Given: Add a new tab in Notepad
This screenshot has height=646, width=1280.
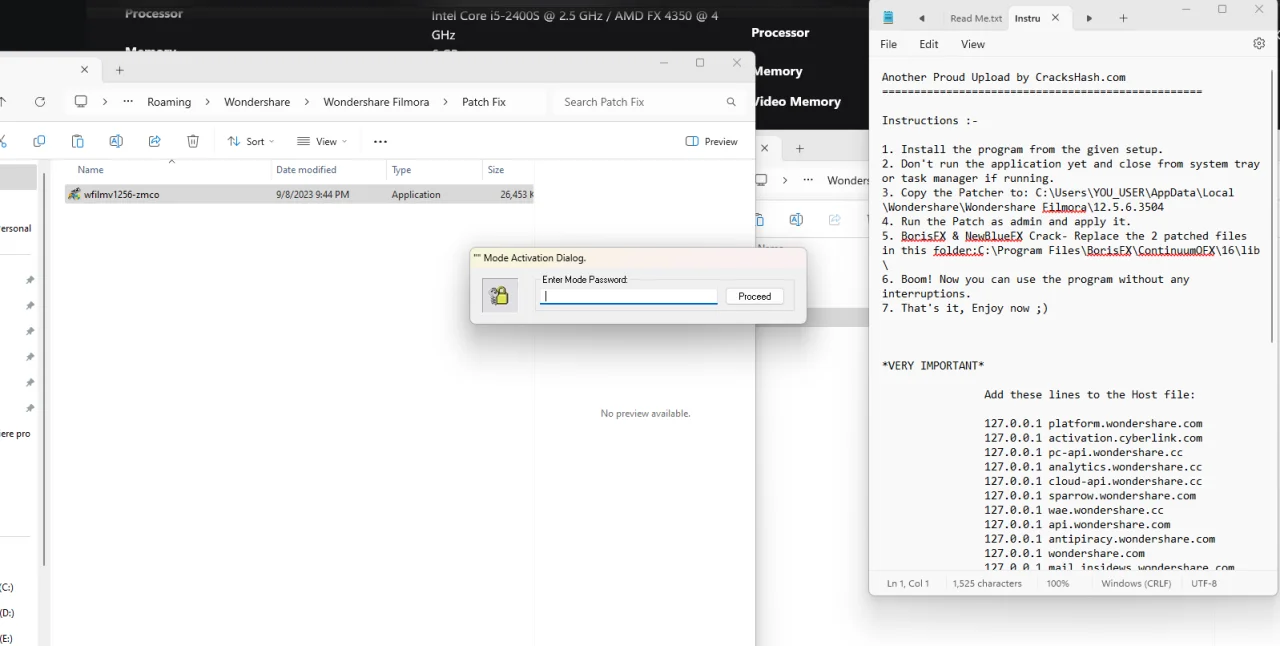Looking at the screenshot, I should click(x=1123, y=18).
